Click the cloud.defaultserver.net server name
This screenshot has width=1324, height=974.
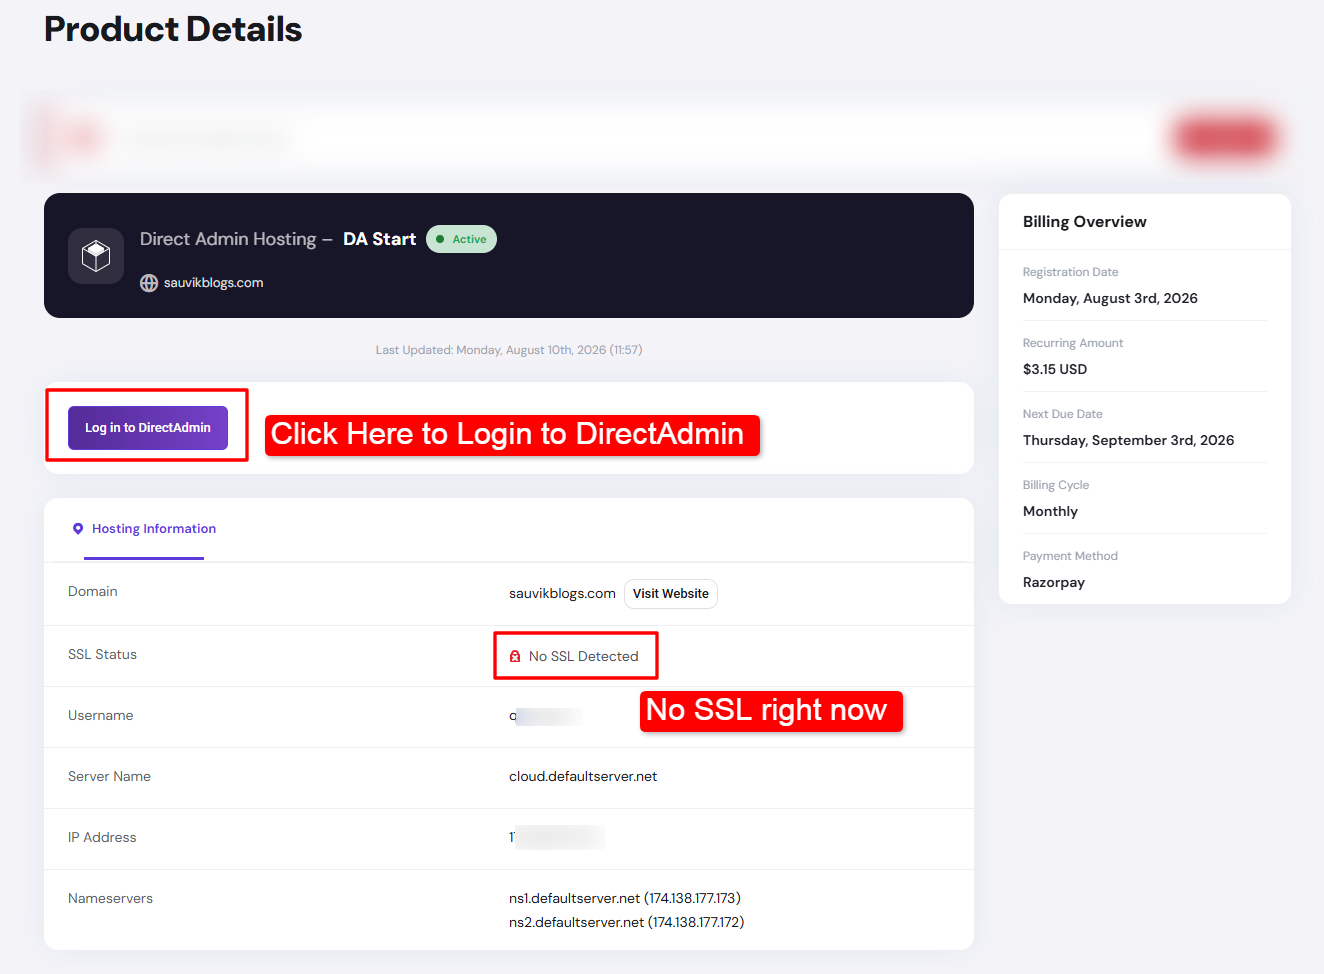(x=583, y=777)
